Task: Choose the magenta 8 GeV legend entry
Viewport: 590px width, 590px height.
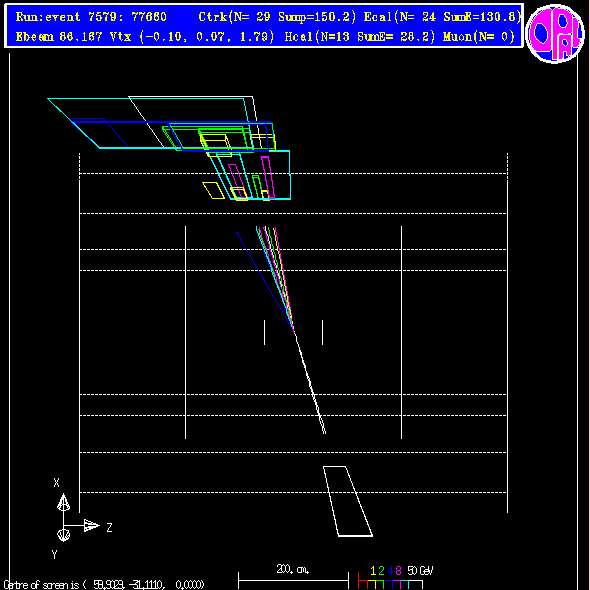Action: tap(398, 571)
